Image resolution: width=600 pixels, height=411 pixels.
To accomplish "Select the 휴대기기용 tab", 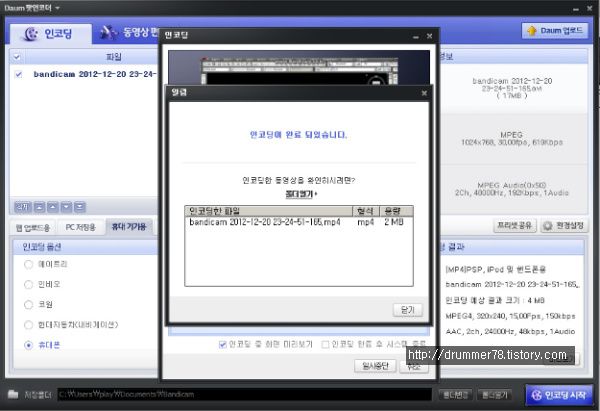I will point(129,227).
